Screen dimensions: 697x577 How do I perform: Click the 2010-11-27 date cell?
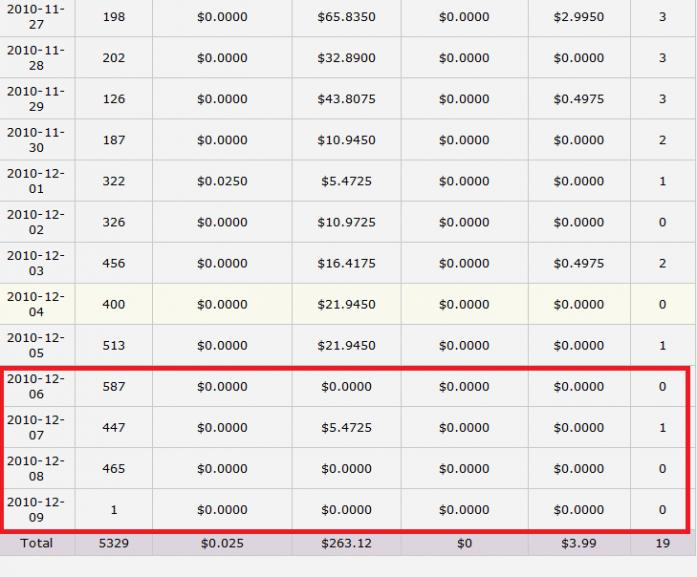[36, 16]
